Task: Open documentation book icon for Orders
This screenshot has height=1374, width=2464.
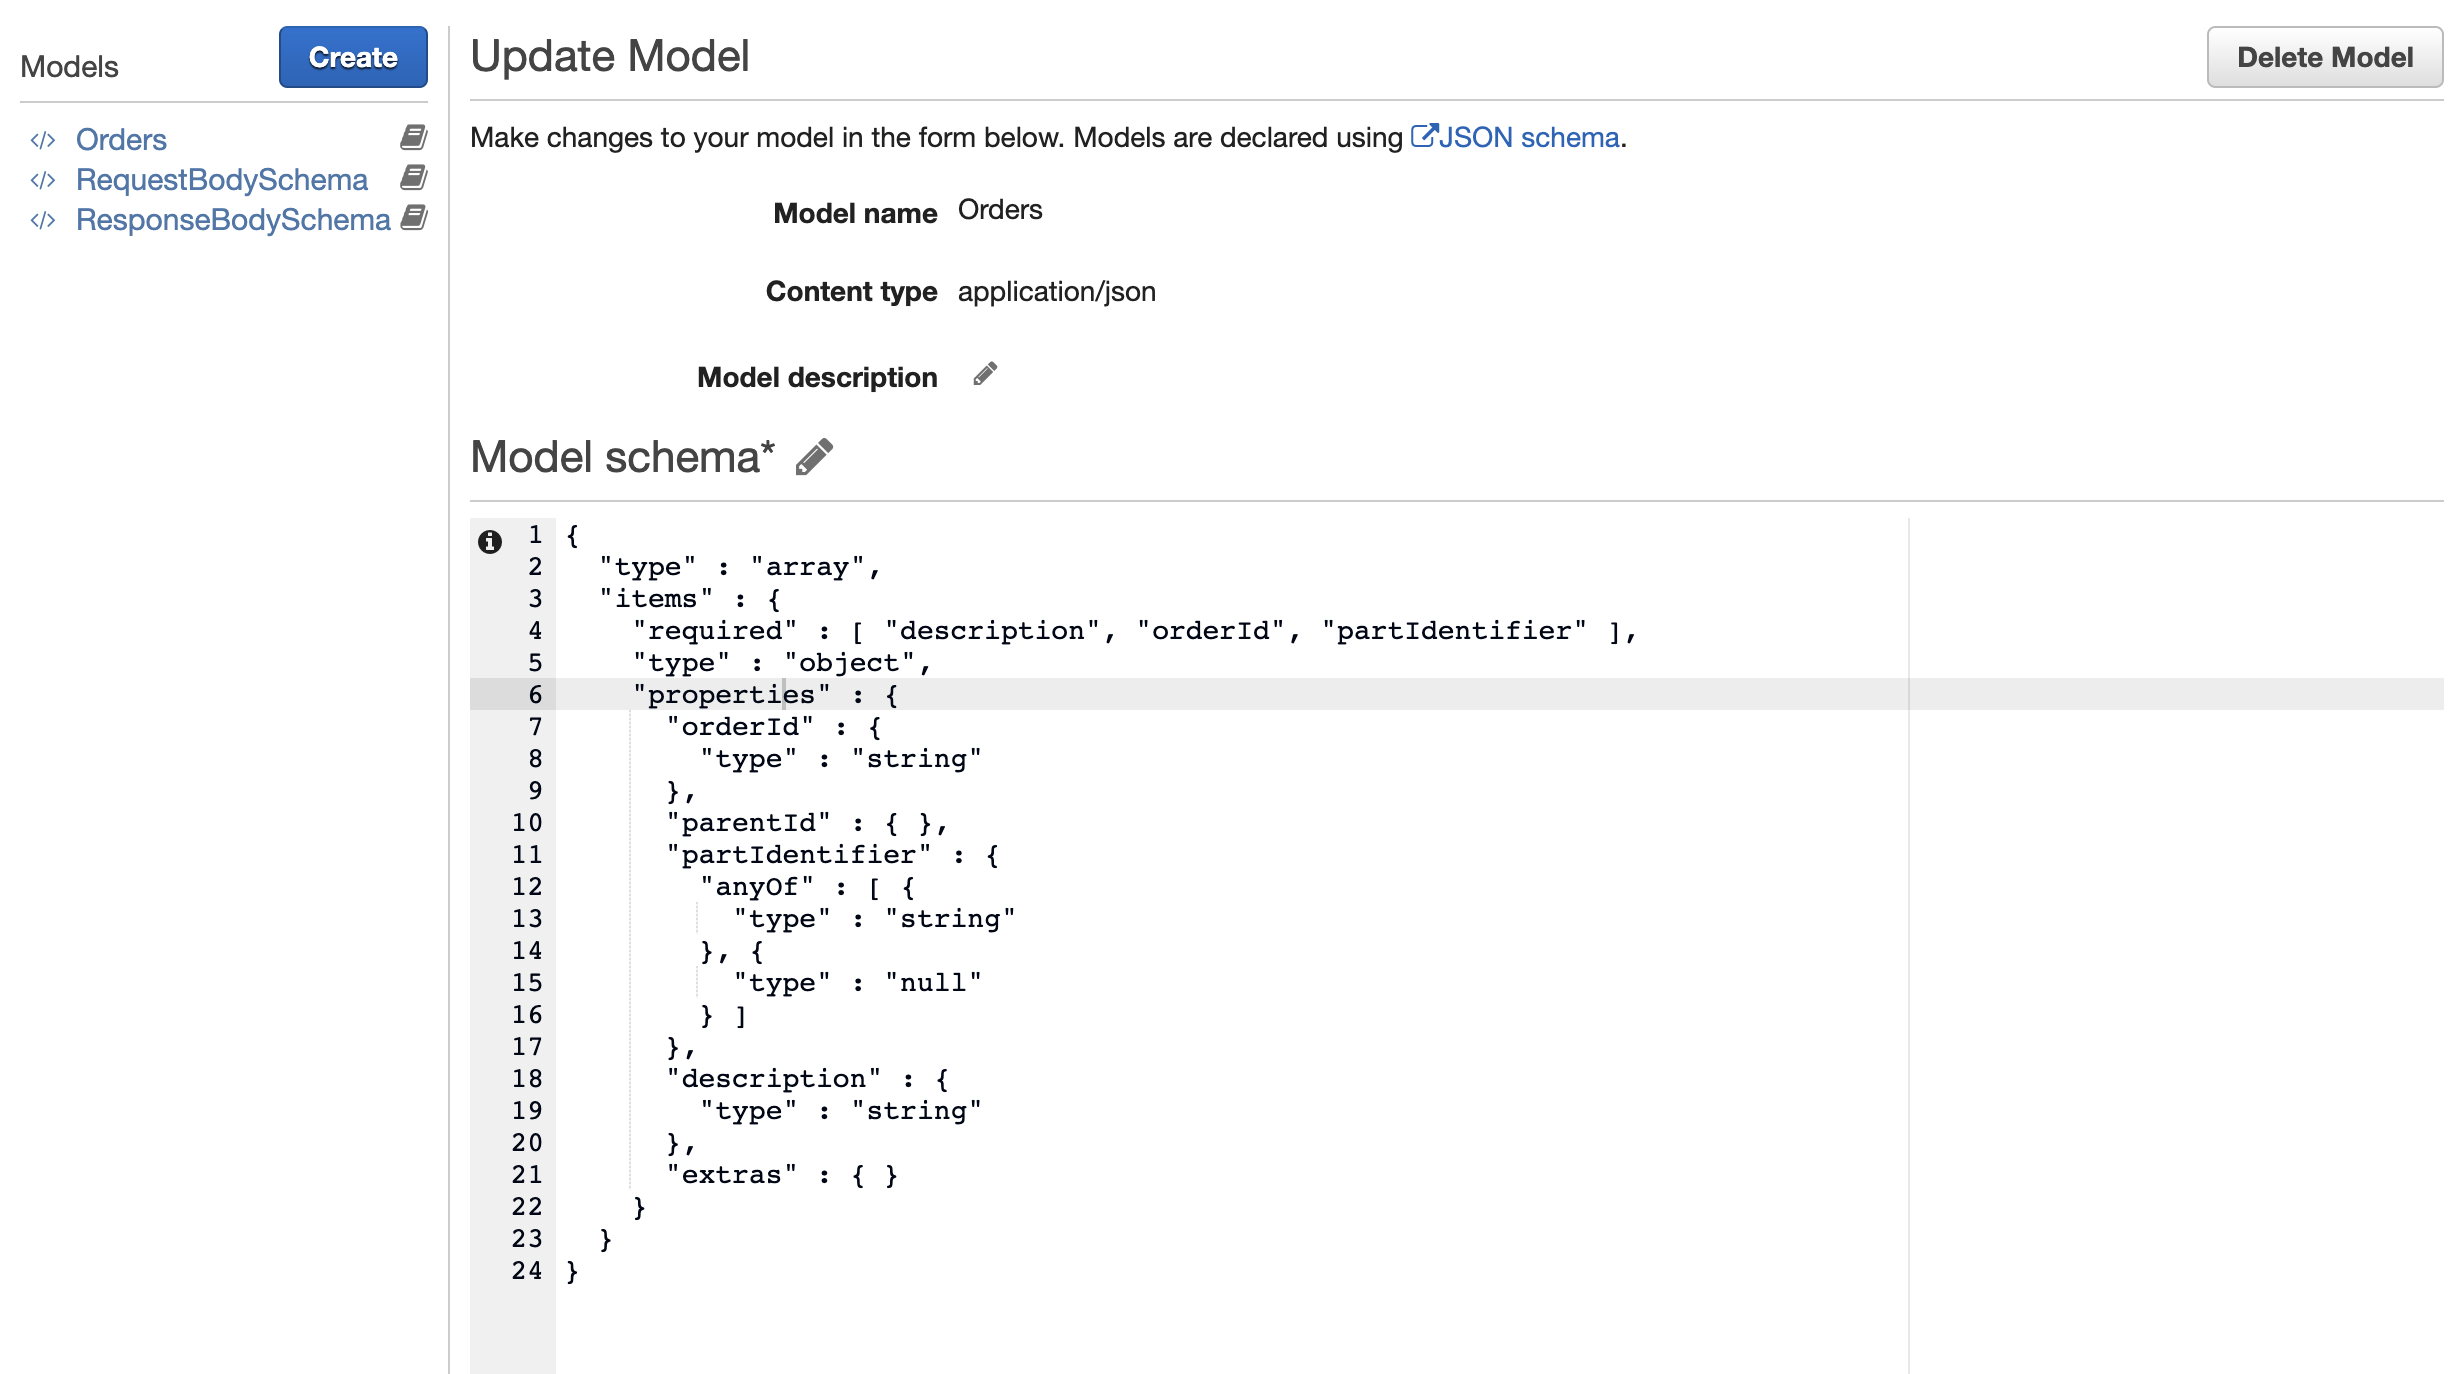Action: point(413,137)
